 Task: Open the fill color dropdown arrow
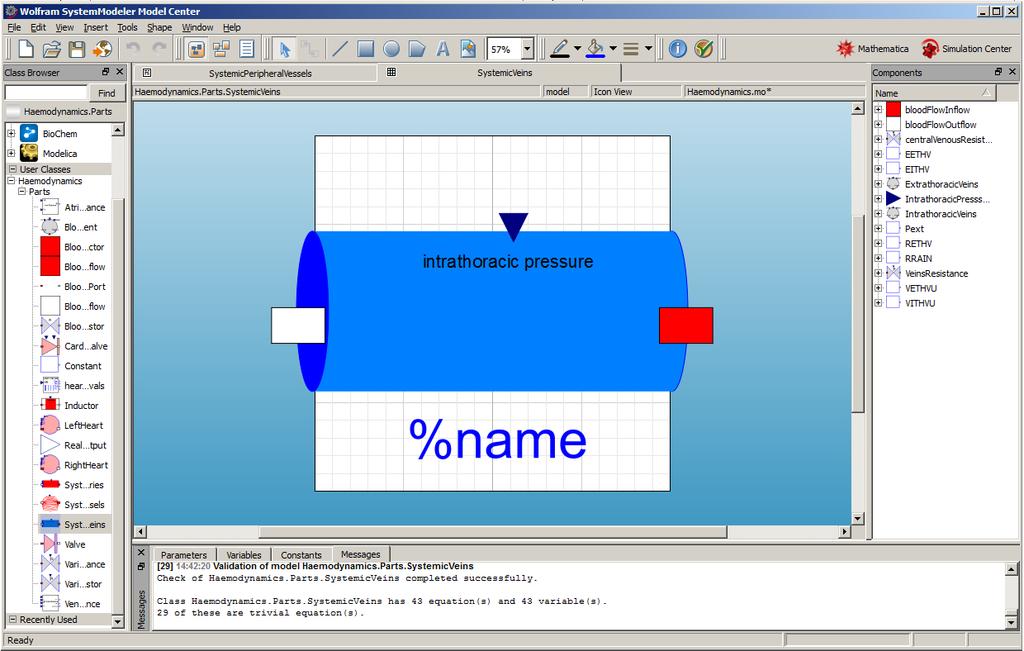click(613, 48)
